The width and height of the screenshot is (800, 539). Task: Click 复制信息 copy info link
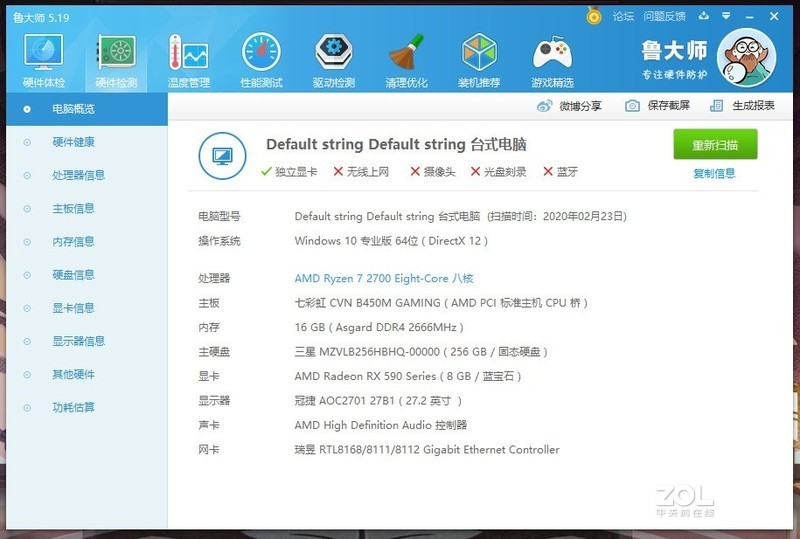tap(714, 174)
